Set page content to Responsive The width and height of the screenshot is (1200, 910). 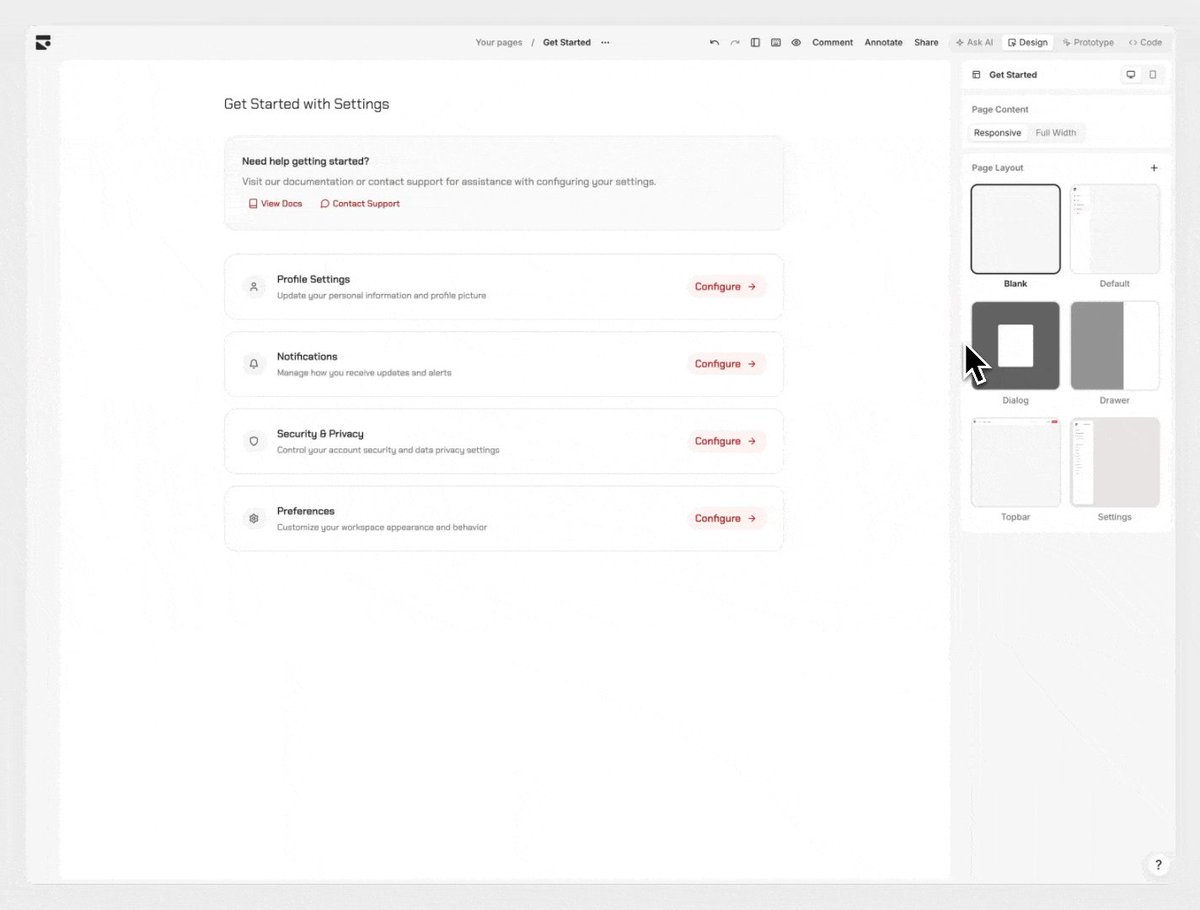[x=997, y=133]
